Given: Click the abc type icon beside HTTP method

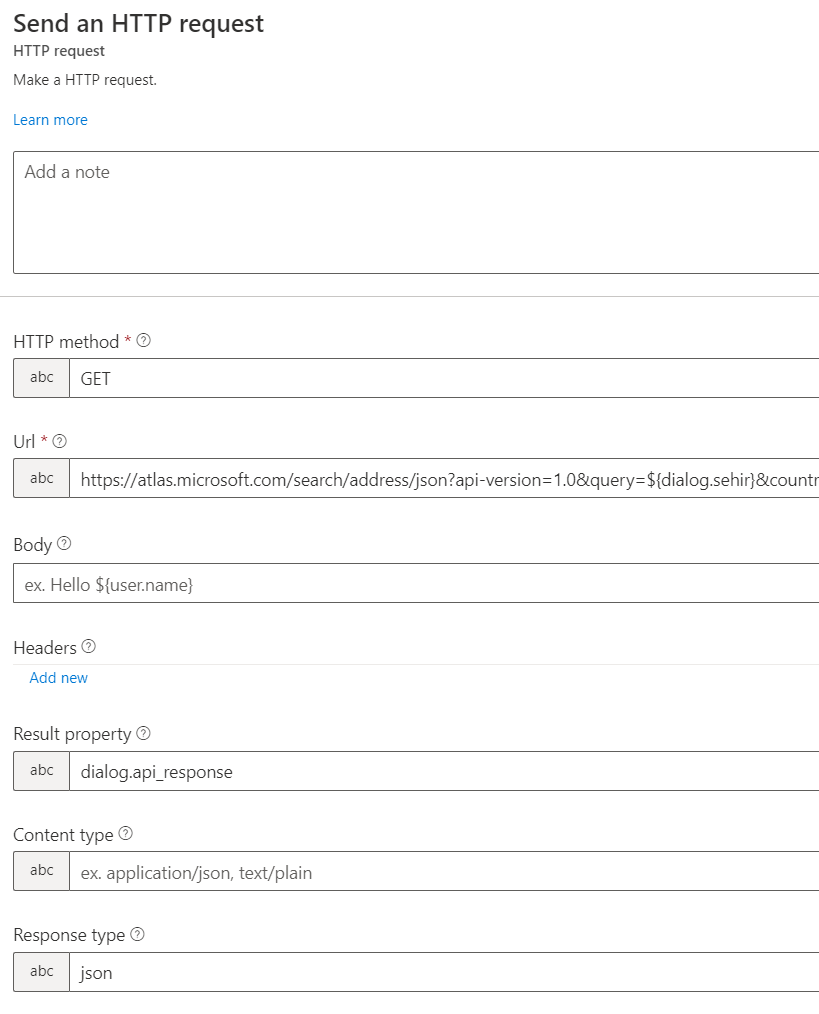Looking at the screenshot, I should coord(40,377).
